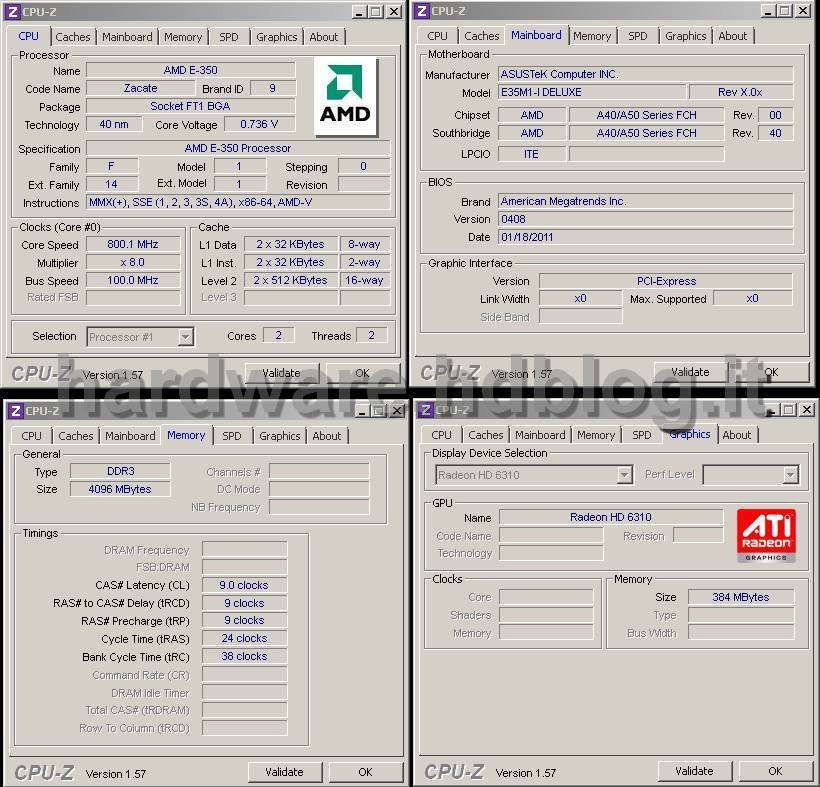Click the LPCIO value 'ITE'
This screenshot has height=787, width=820.
point(531,154)
